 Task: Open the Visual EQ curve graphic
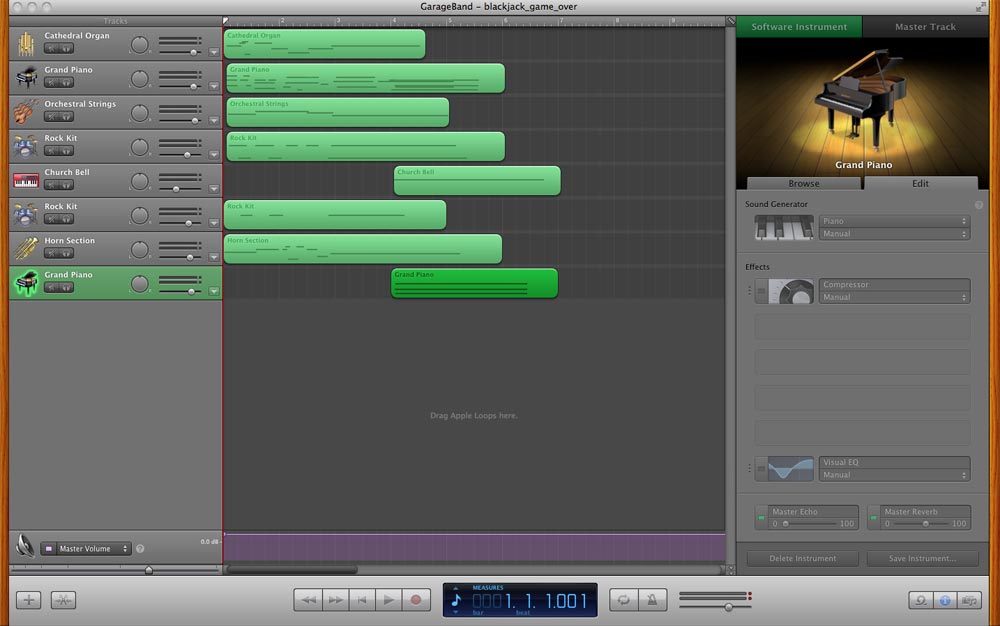[x=791, y=469]
